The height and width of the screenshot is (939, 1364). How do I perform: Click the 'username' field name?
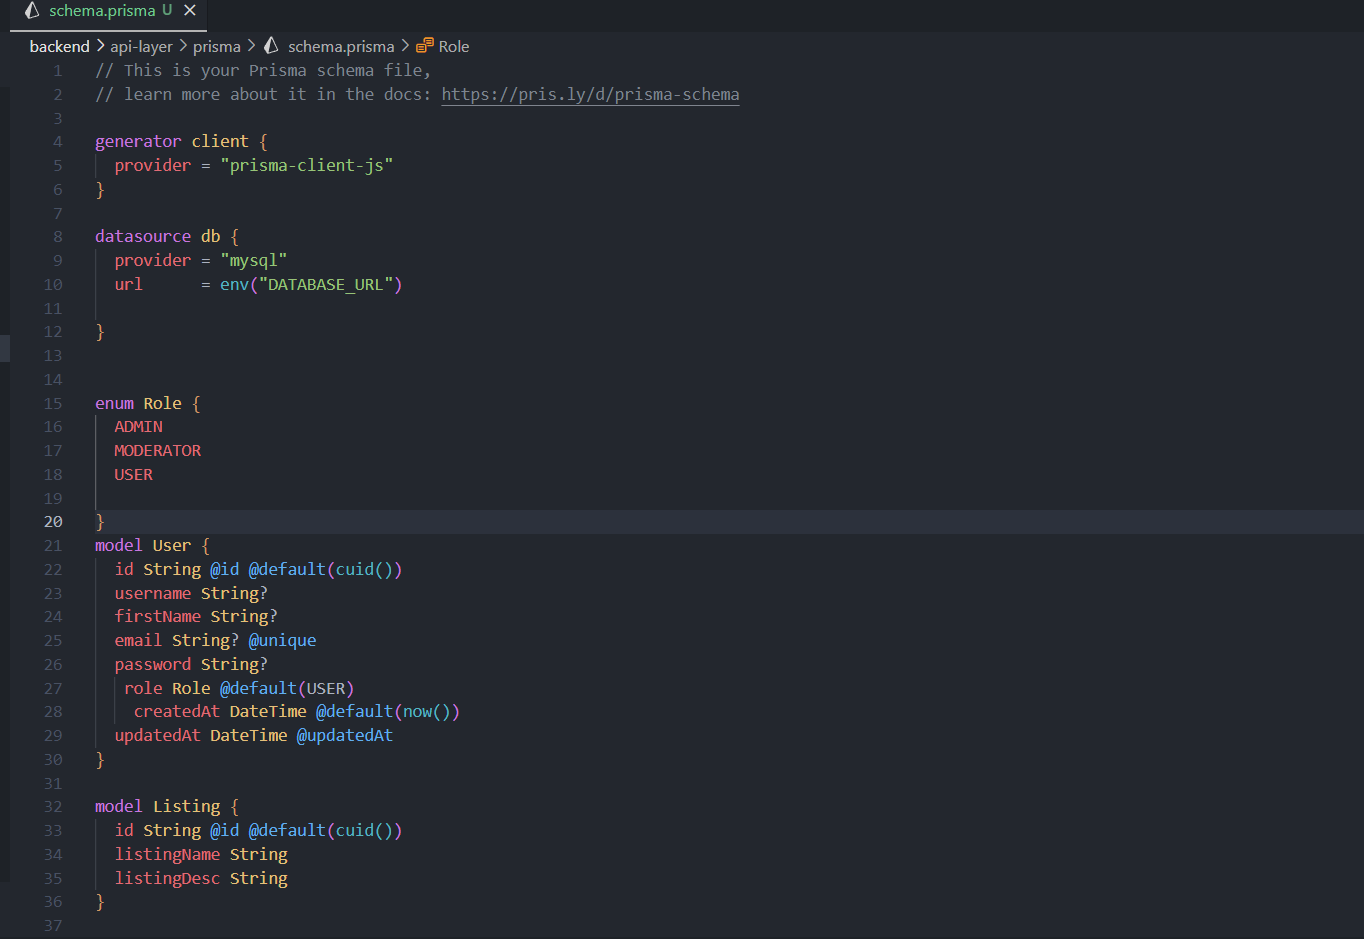pos(153,594)
